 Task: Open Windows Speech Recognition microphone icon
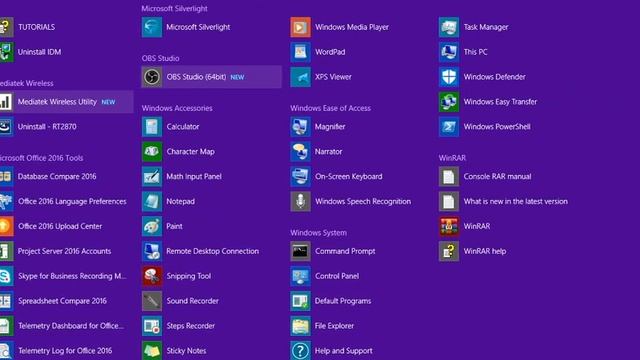point(300,201)
